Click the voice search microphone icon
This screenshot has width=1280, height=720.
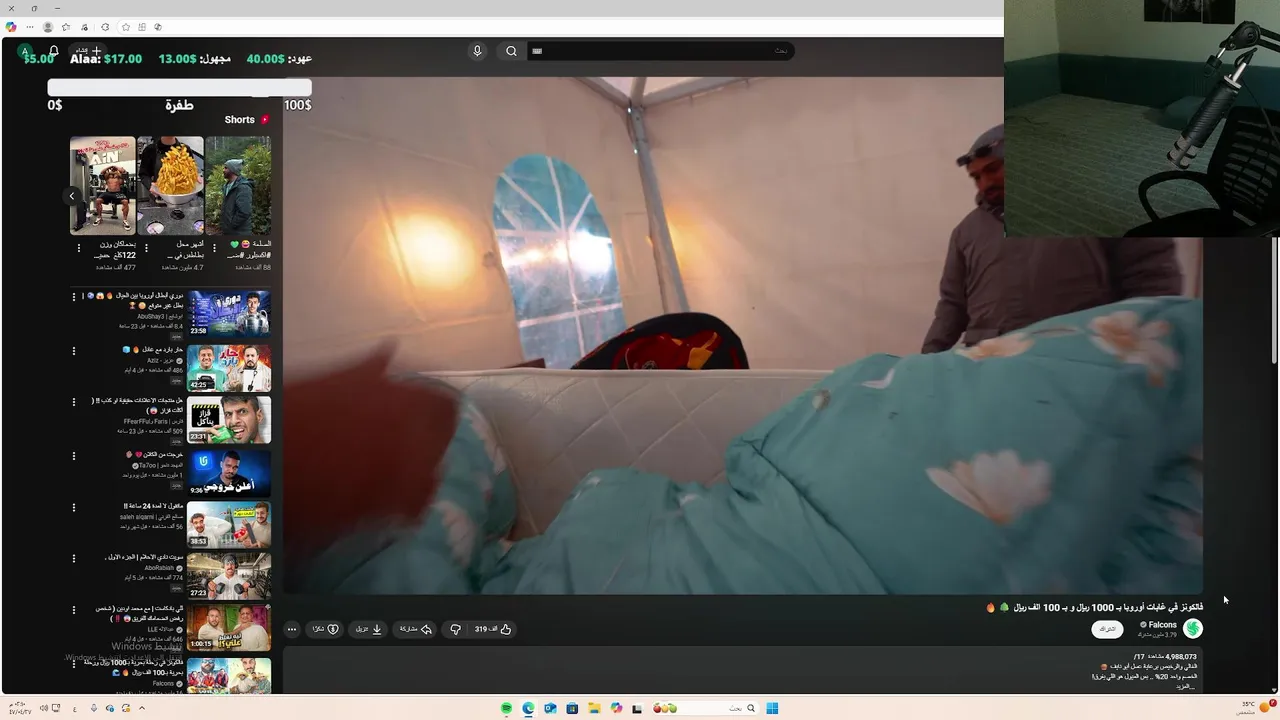pos(477,51)
